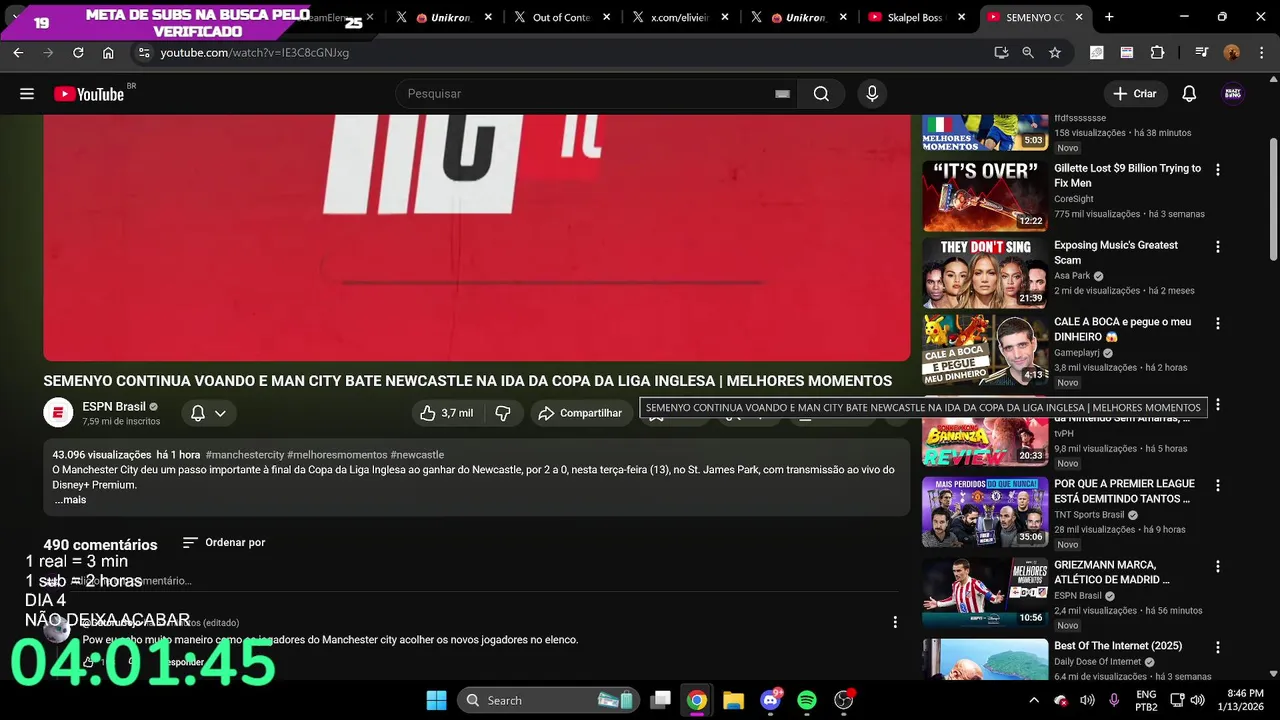Expand the subscription notification bell dropdown
This screenshot has height=720, width=1280.
(x=209, y=413)
